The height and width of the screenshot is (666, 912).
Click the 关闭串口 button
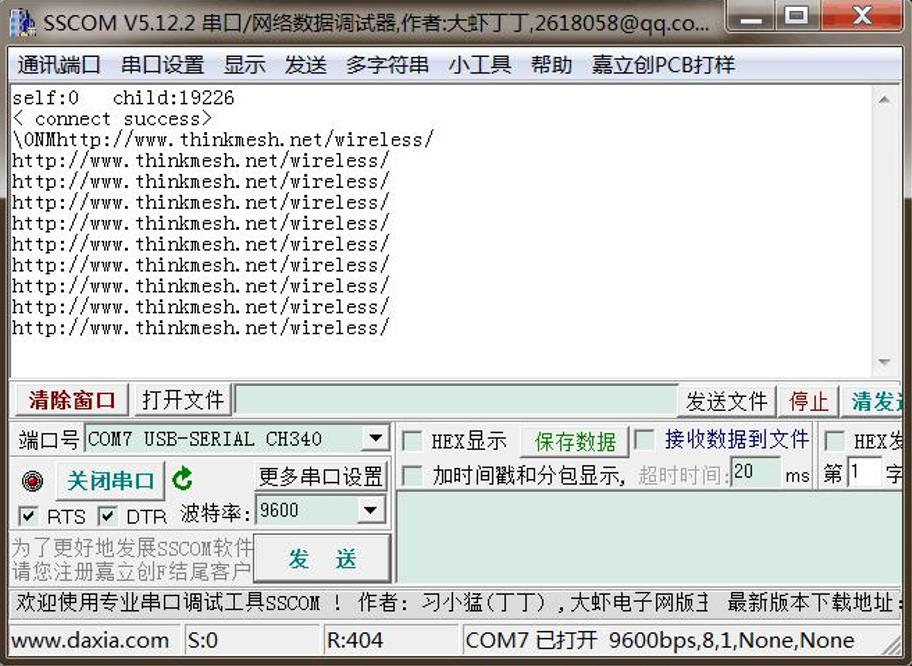click(111, 480)
